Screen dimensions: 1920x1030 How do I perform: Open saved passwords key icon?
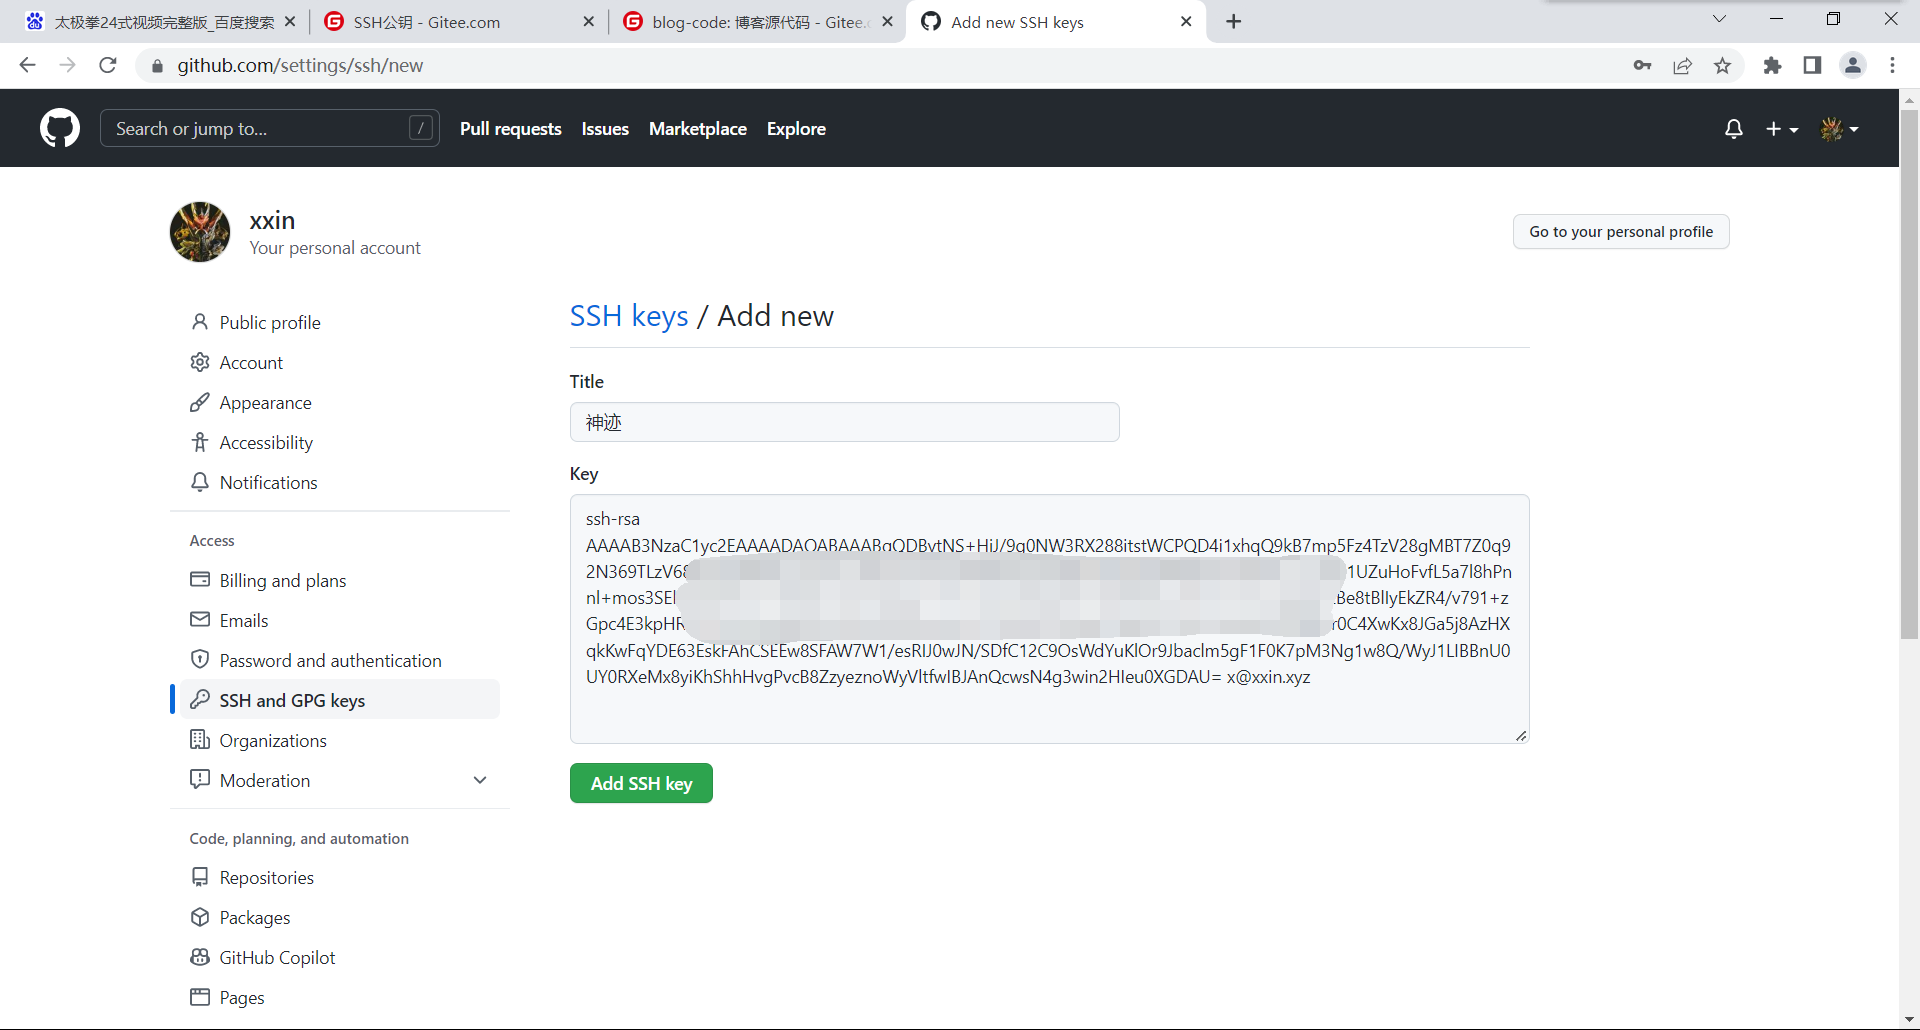[1642, 66]
